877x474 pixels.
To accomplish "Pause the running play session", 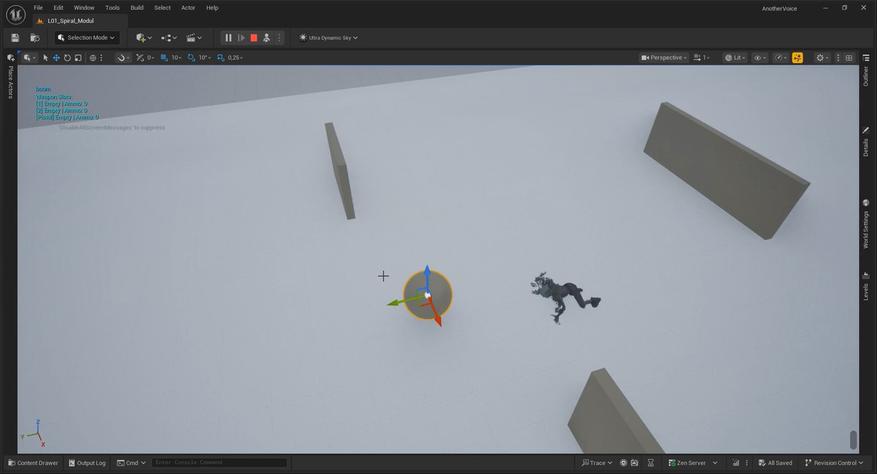I will tap(228, 37).
